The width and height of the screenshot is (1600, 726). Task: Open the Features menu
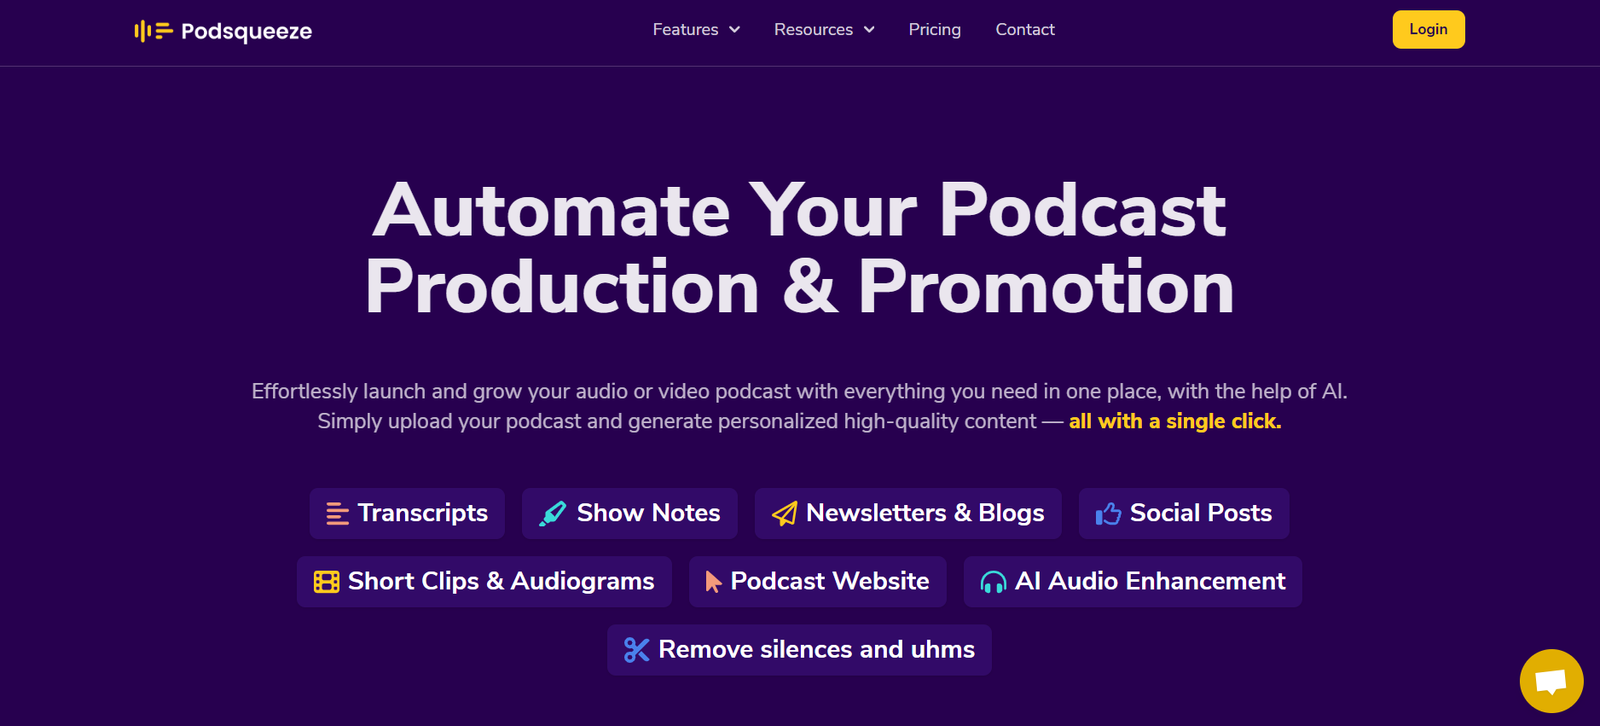tap(685, 30)
